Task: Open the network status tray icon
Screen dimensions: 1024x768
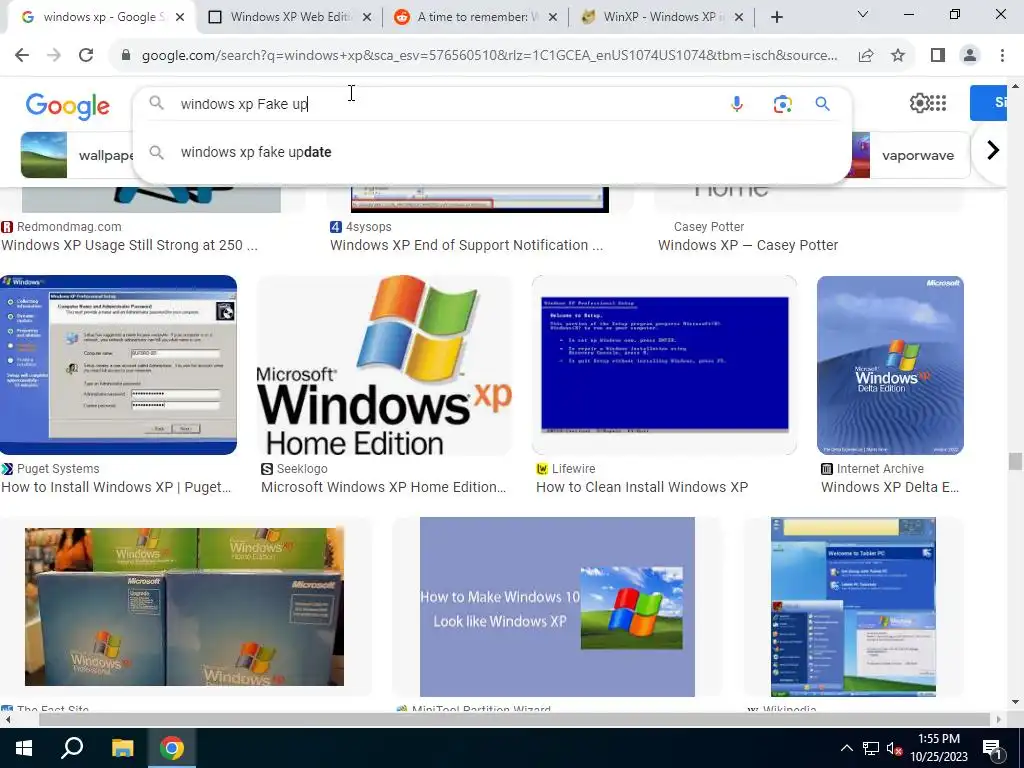Action: 871,748
